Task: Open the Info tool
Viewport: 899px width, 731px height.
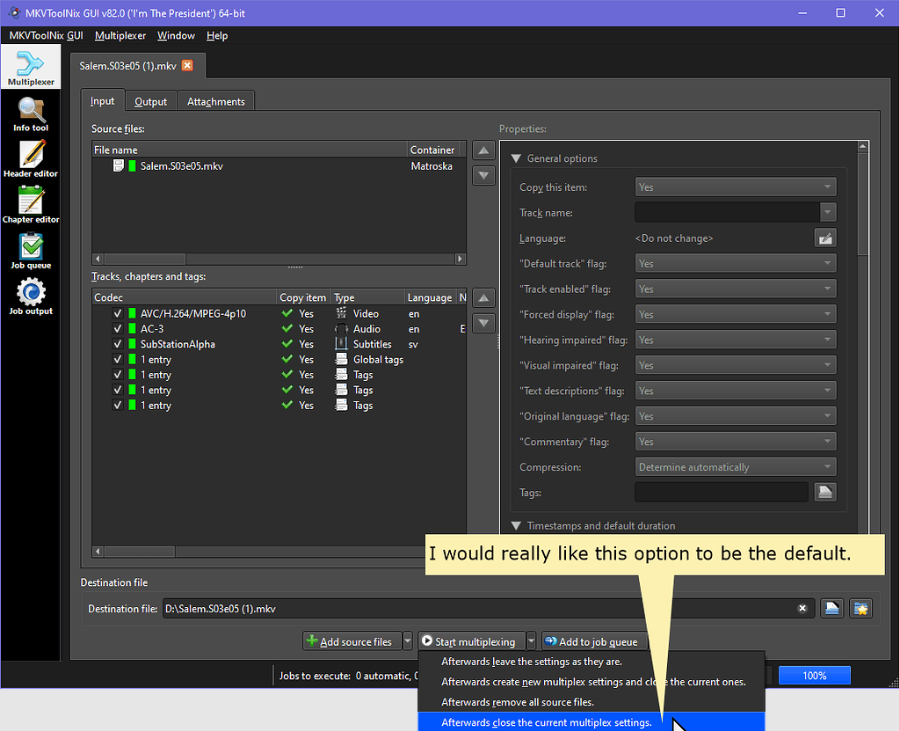Action: coord(31,115)
